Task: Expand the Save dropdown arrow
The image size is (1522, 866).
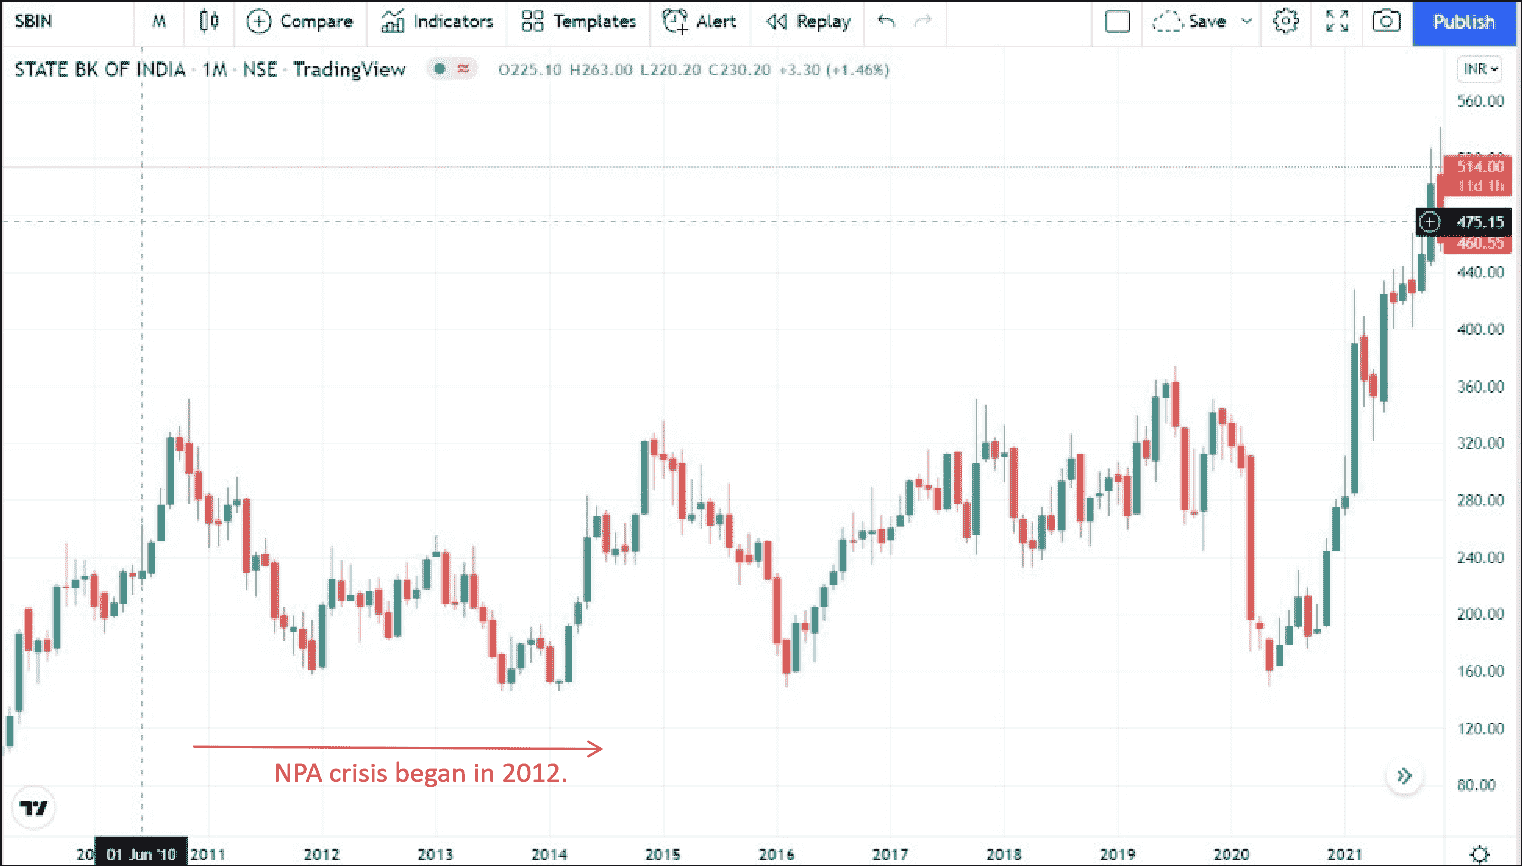Action: 1247,21
